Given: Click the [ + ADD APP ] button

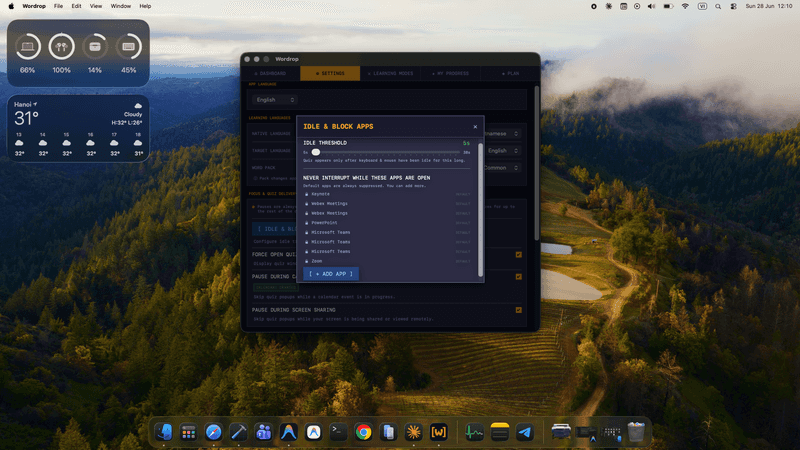Looking at the screenshot, I should point(331,274).
